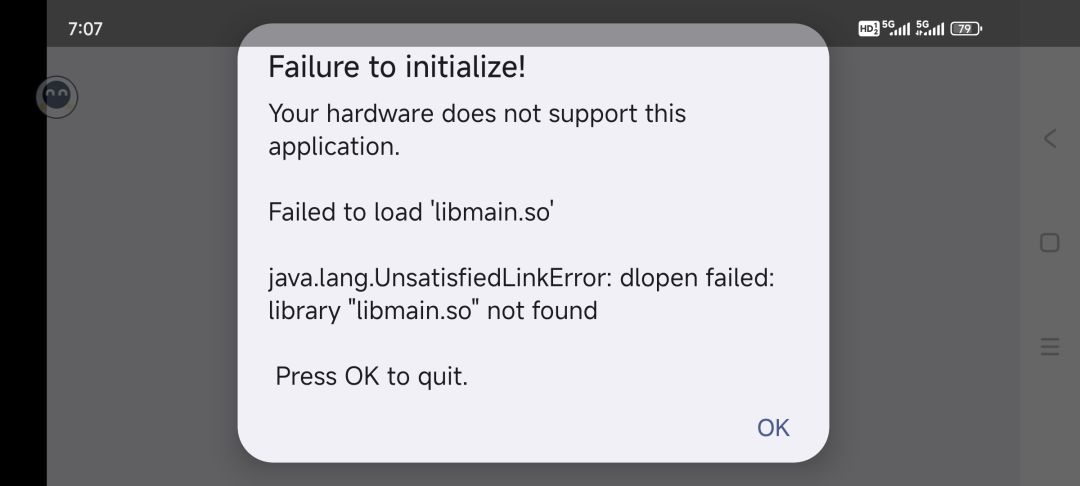
Task: Tap the first 5G signal indicator
Action: click(x=896, y=28)
